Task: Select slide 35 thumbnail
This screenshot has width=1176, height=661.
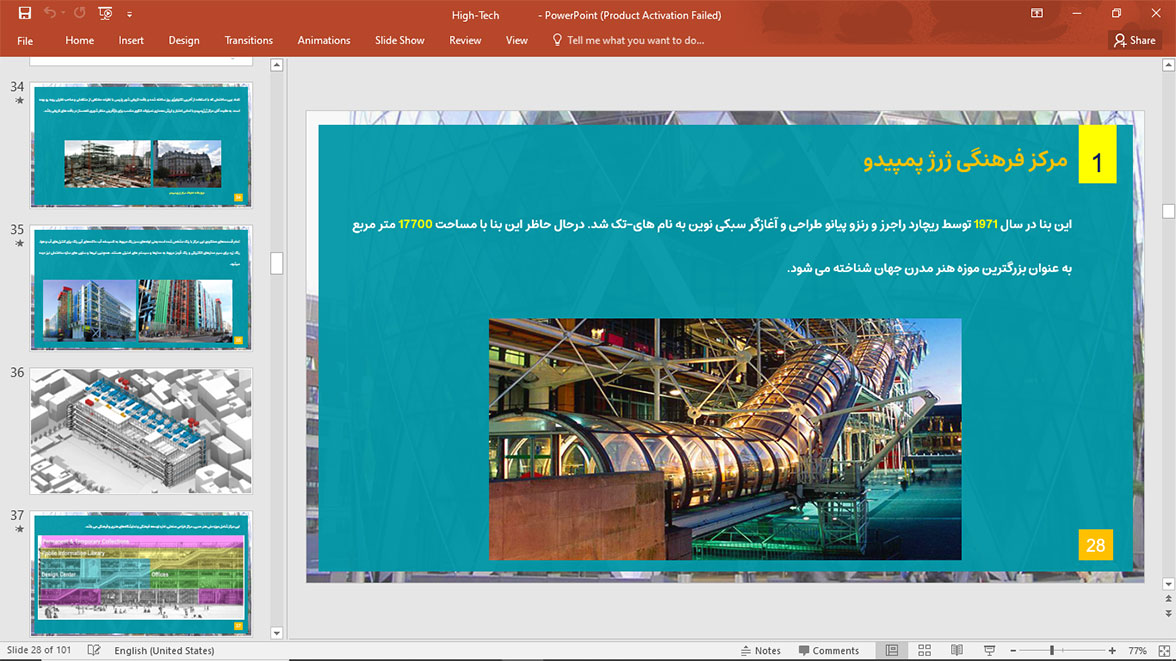Action: tap(141, 288)
